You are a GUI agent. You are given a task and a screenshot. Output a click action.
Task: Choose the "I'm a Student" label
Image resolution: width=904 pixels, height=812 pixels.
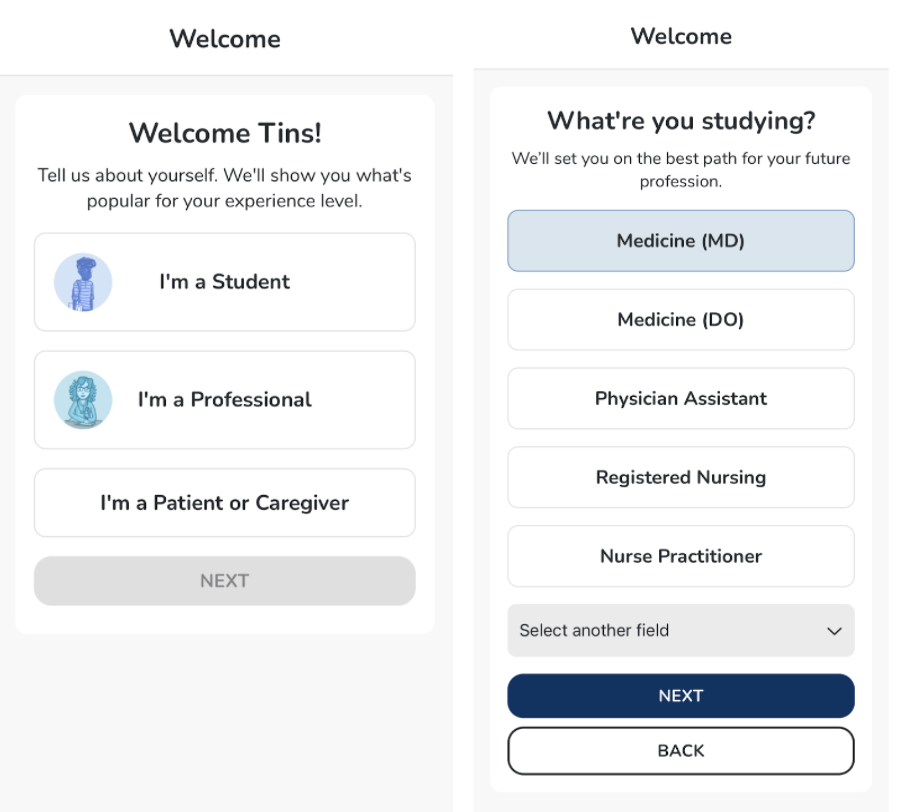pos(224,282)
